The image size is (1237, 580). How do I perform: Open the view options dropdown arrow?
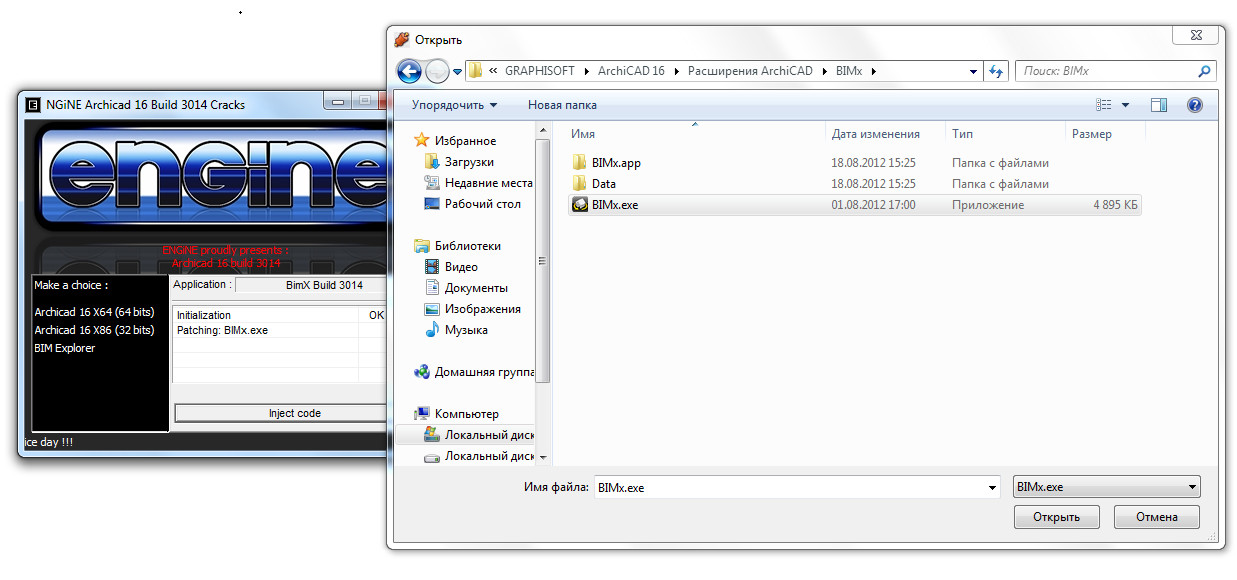pos(1125,105)
